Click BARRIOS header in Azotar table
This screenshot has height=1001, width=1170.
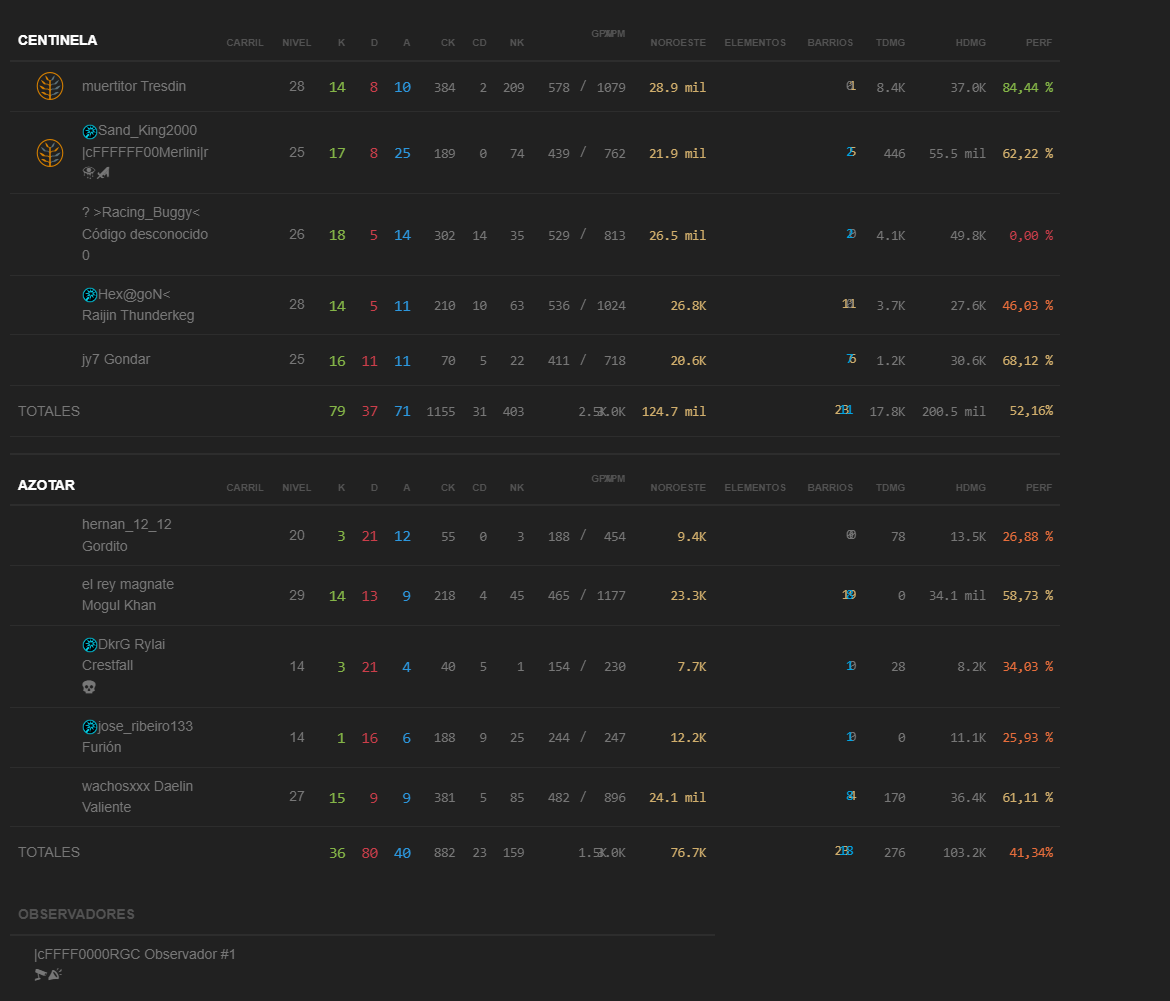point(830,488)
